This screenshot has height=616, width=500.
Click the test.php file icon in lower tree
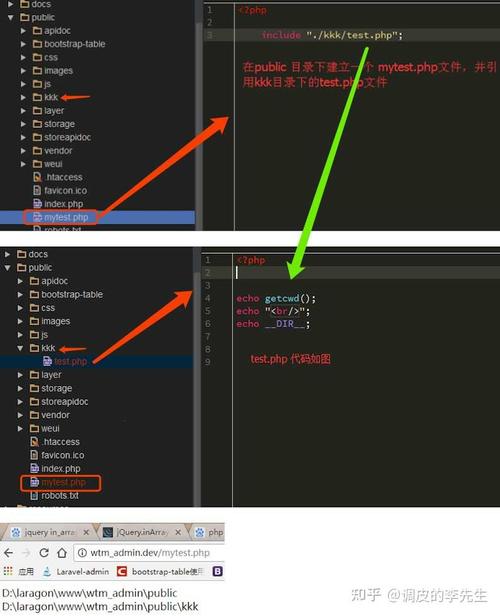[x=48, y=361]
